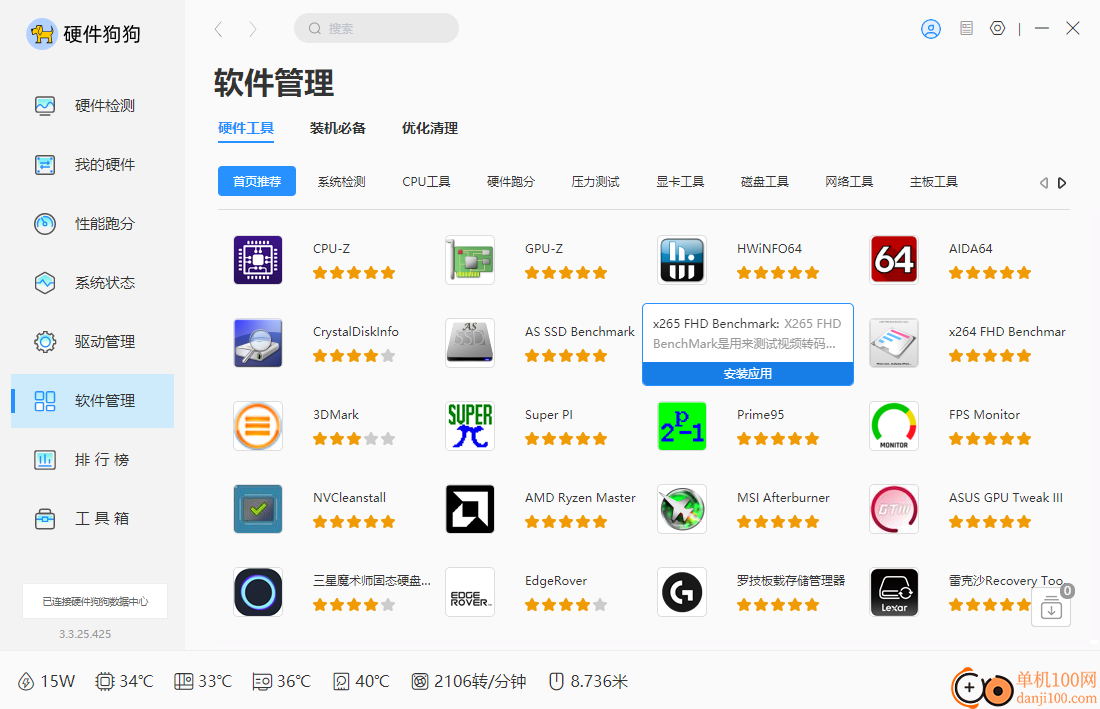Click the version number 3.3.25.425
The height and width of the screenshot is (709, 1100).
click(85, 634)
